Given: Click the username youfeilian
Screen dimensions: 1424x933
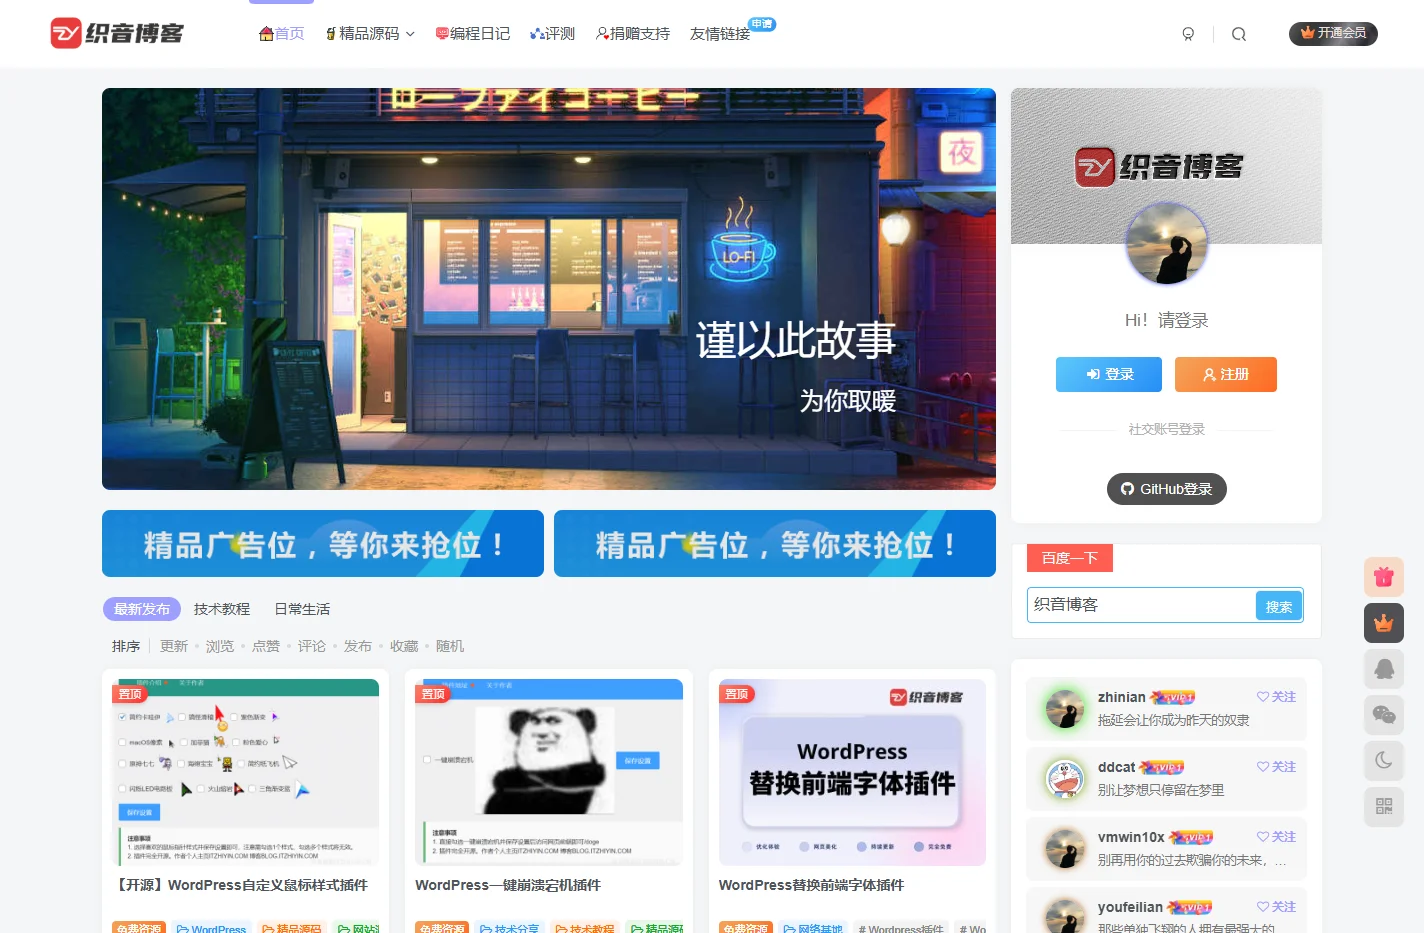Looking at the screenshot, I should 1130,907.
